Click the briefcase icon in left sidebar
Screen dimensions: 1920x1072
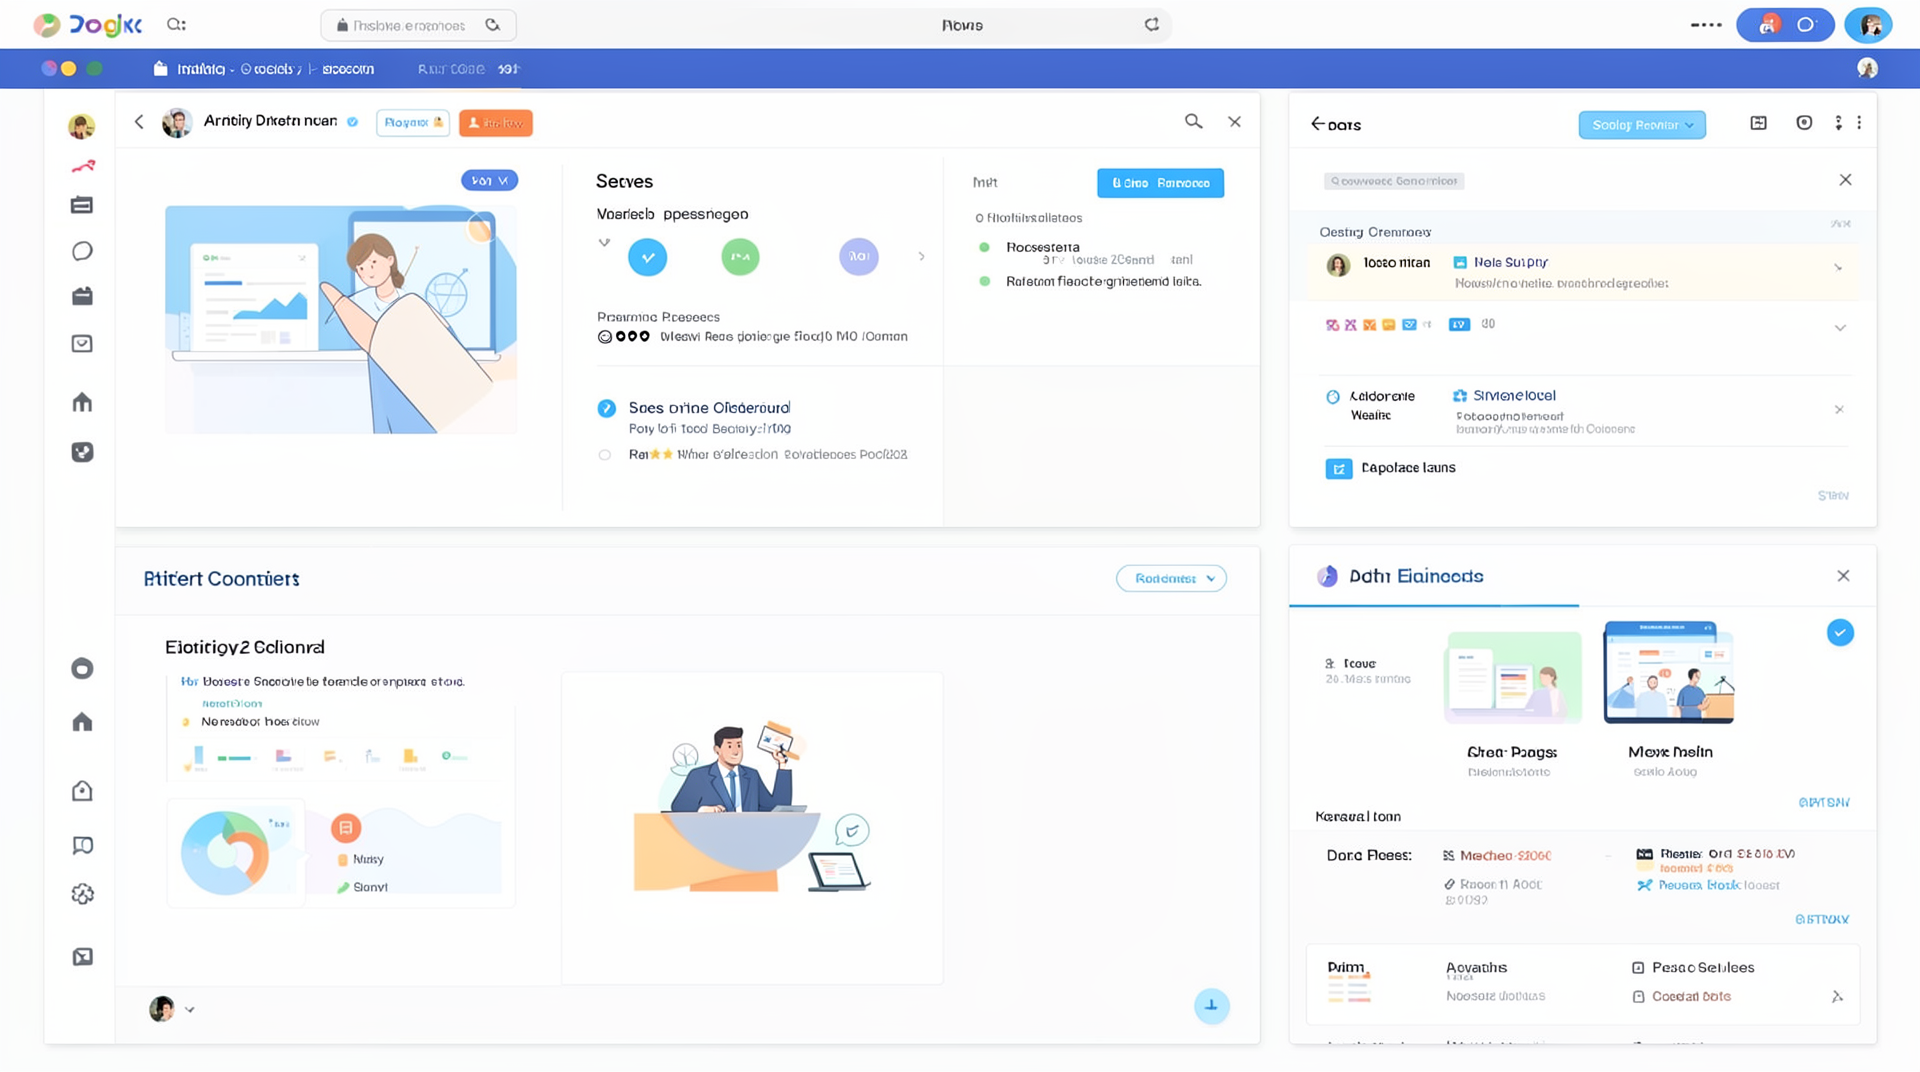click(82, 296)
